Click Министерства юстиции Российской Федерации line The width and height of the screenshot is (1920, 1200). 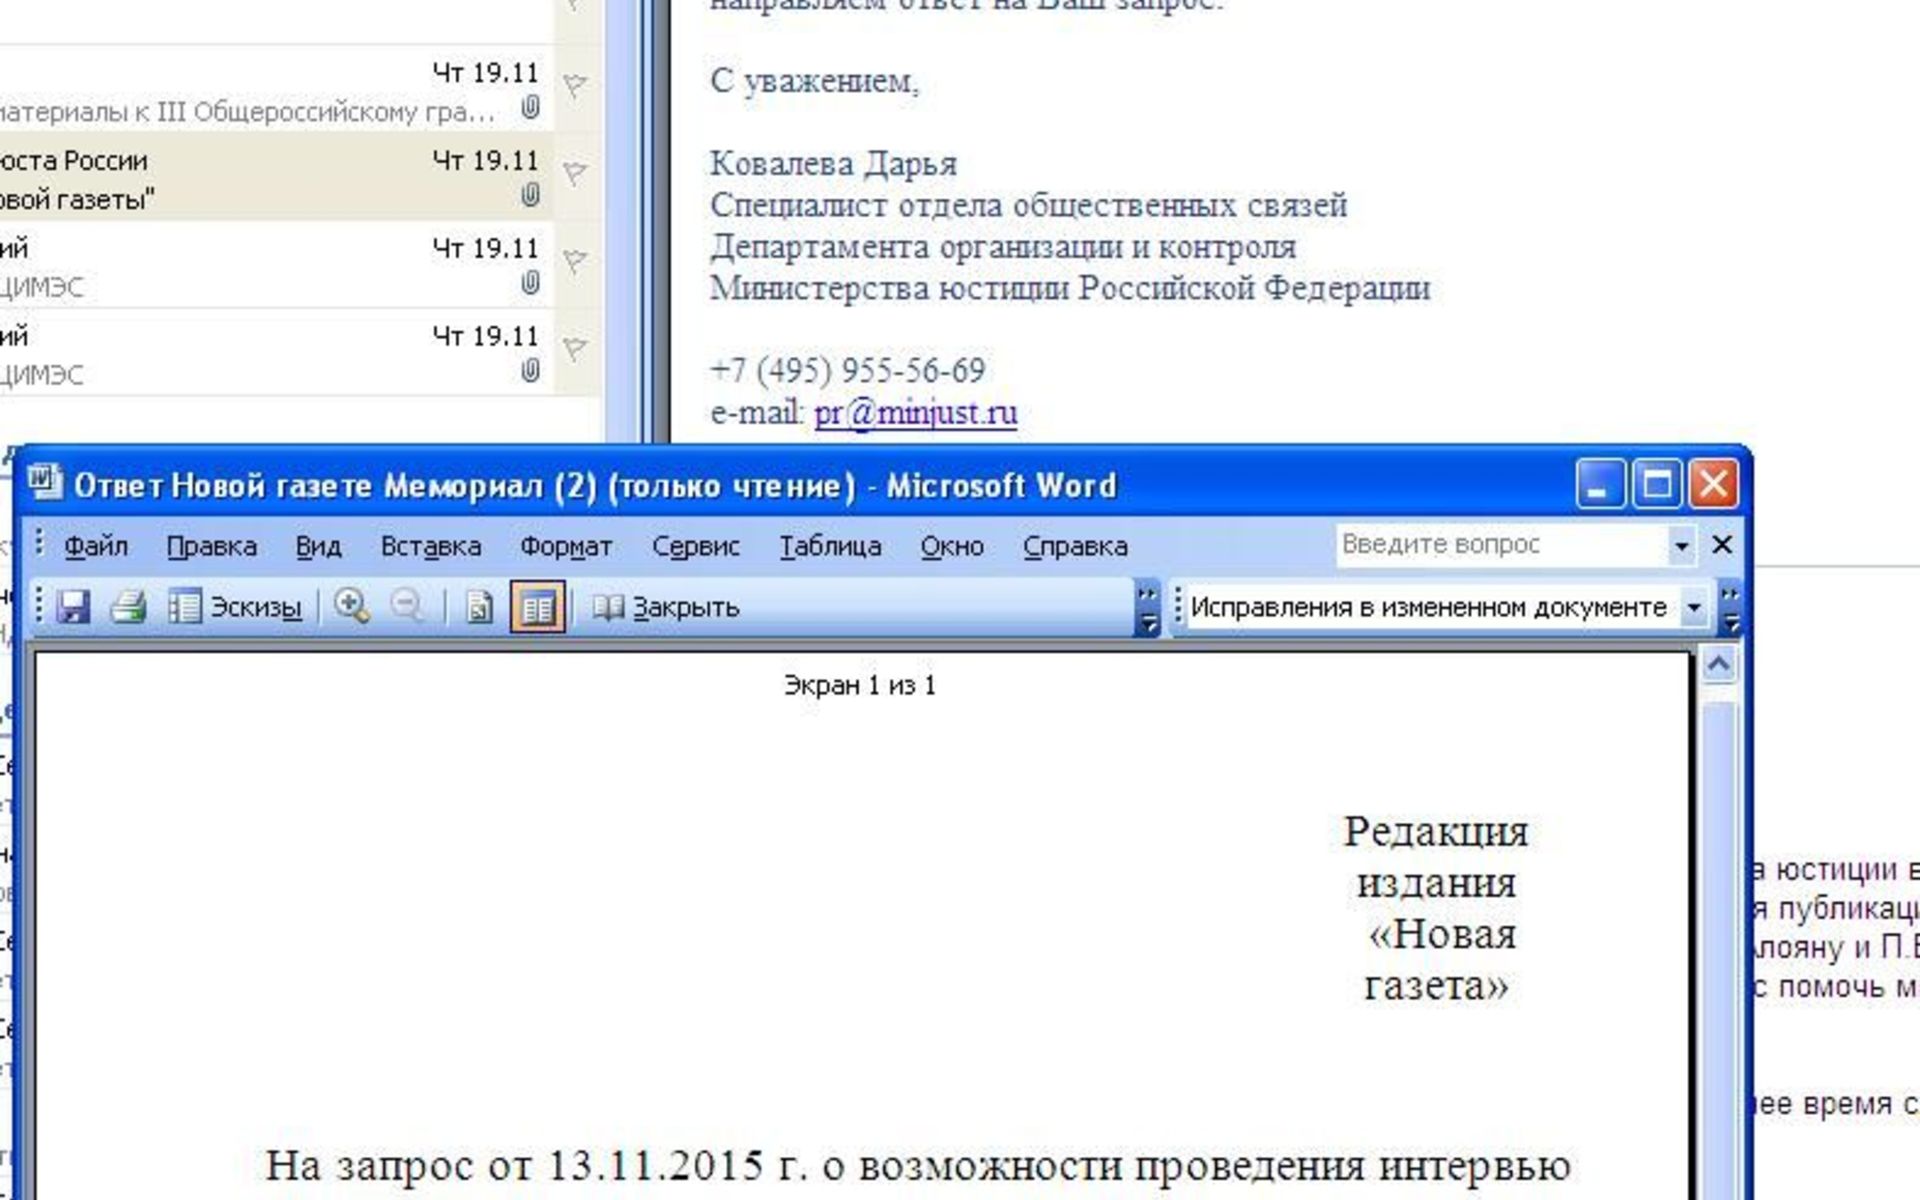pyautogui.click(x=1070, y=288)
